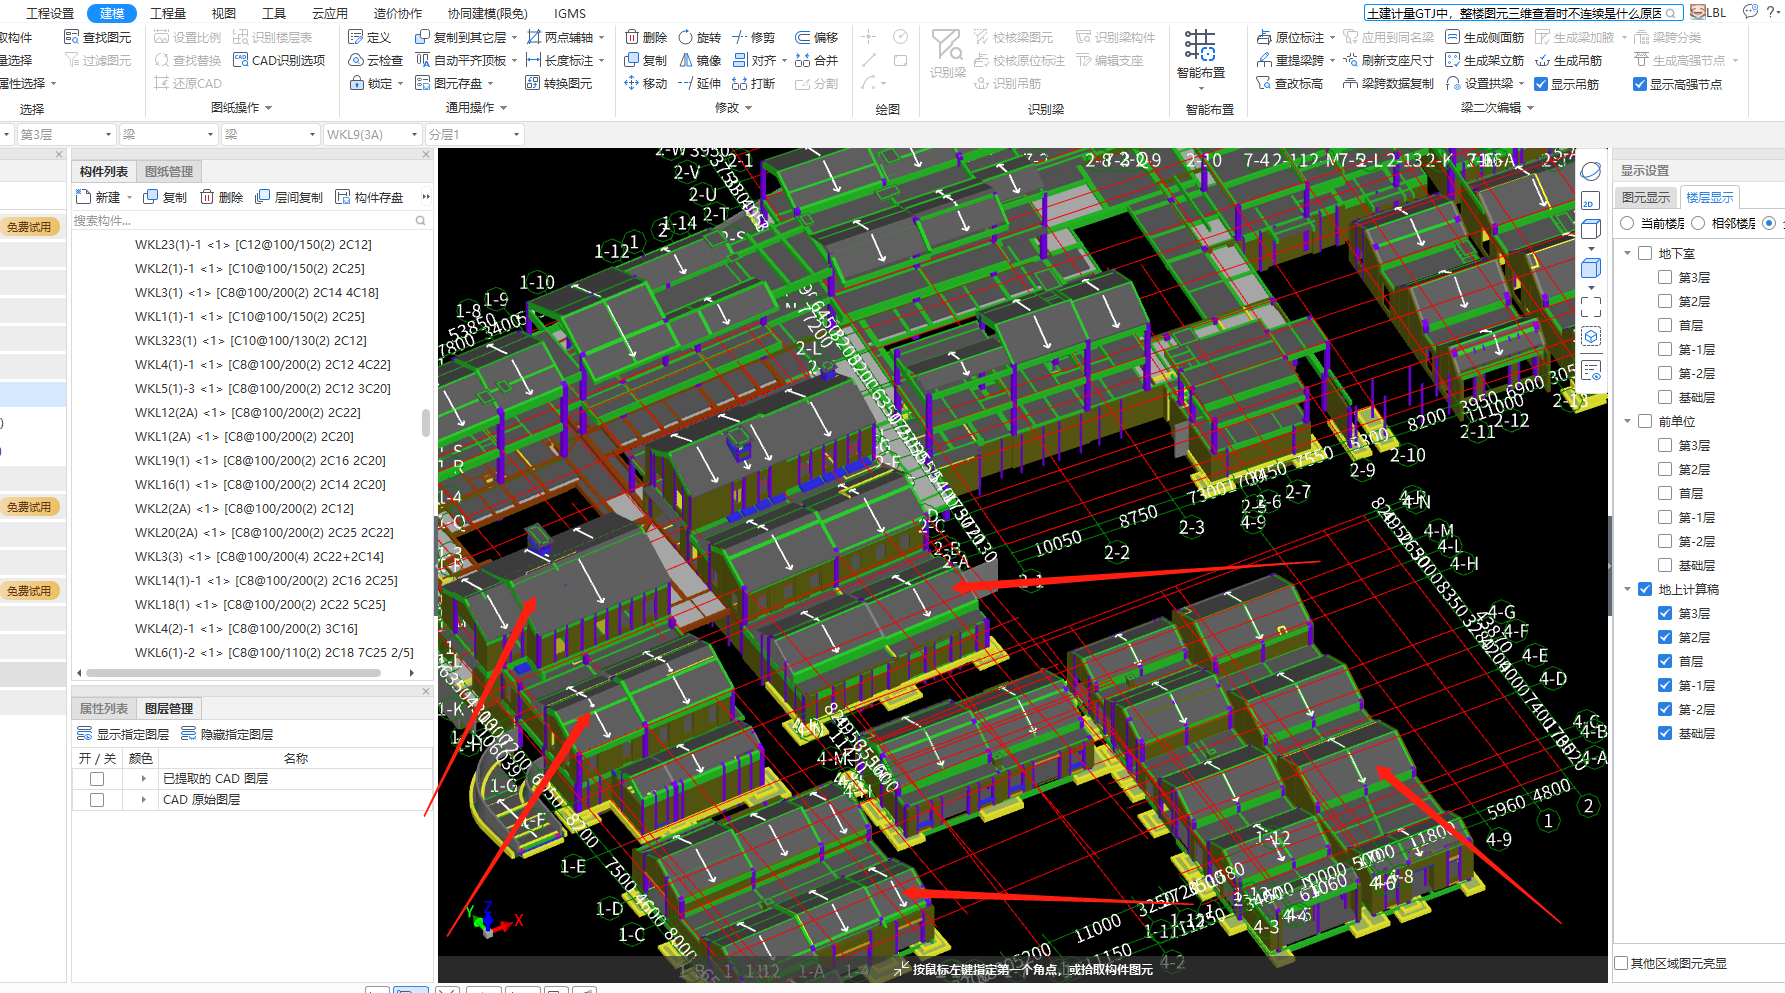Check the 前单位 group checkbox
This screenshot has width=1785, height=993.
pyautogui.click(x=1645, y=421)
